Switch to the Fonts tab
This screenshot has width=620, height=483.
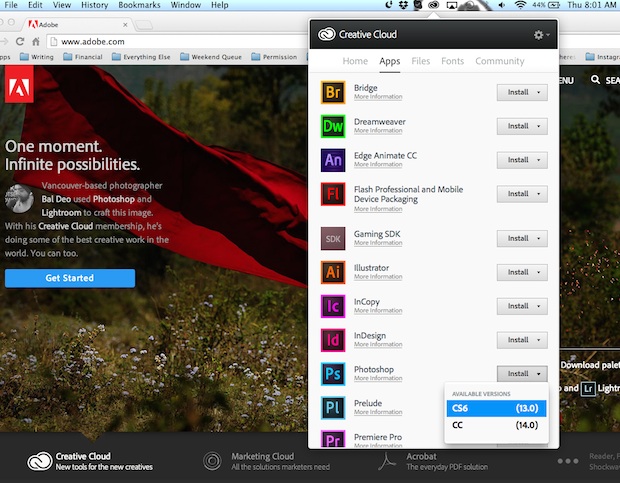point(452,61)
